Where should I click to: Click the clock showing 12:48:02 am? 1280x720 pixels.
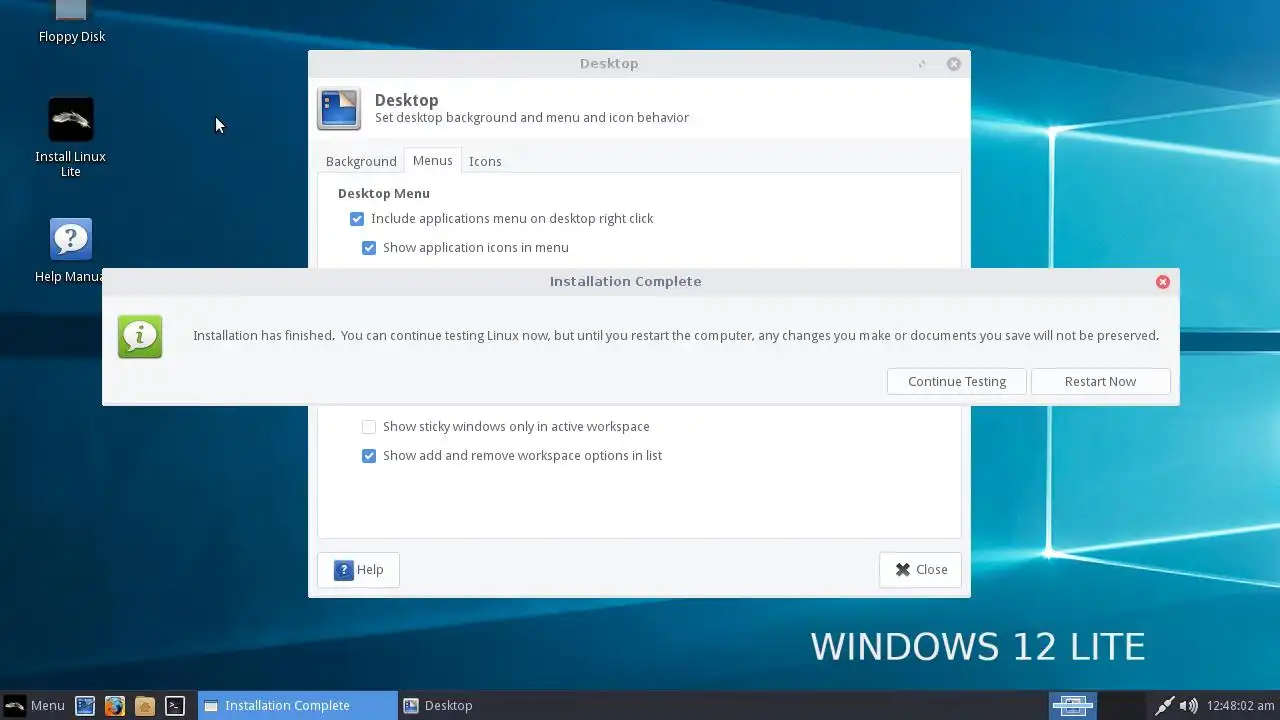point(1240,705)
